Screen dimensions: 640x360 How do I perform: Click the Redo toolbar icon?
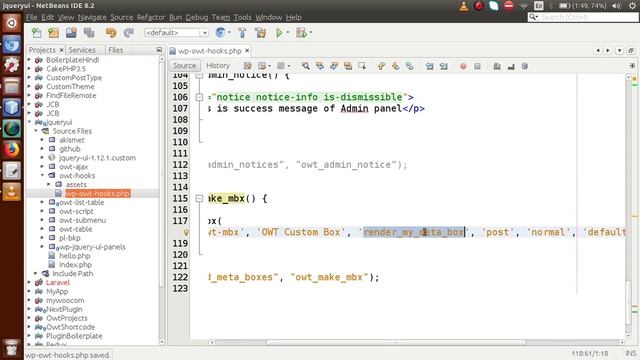(x=129, y=33)
